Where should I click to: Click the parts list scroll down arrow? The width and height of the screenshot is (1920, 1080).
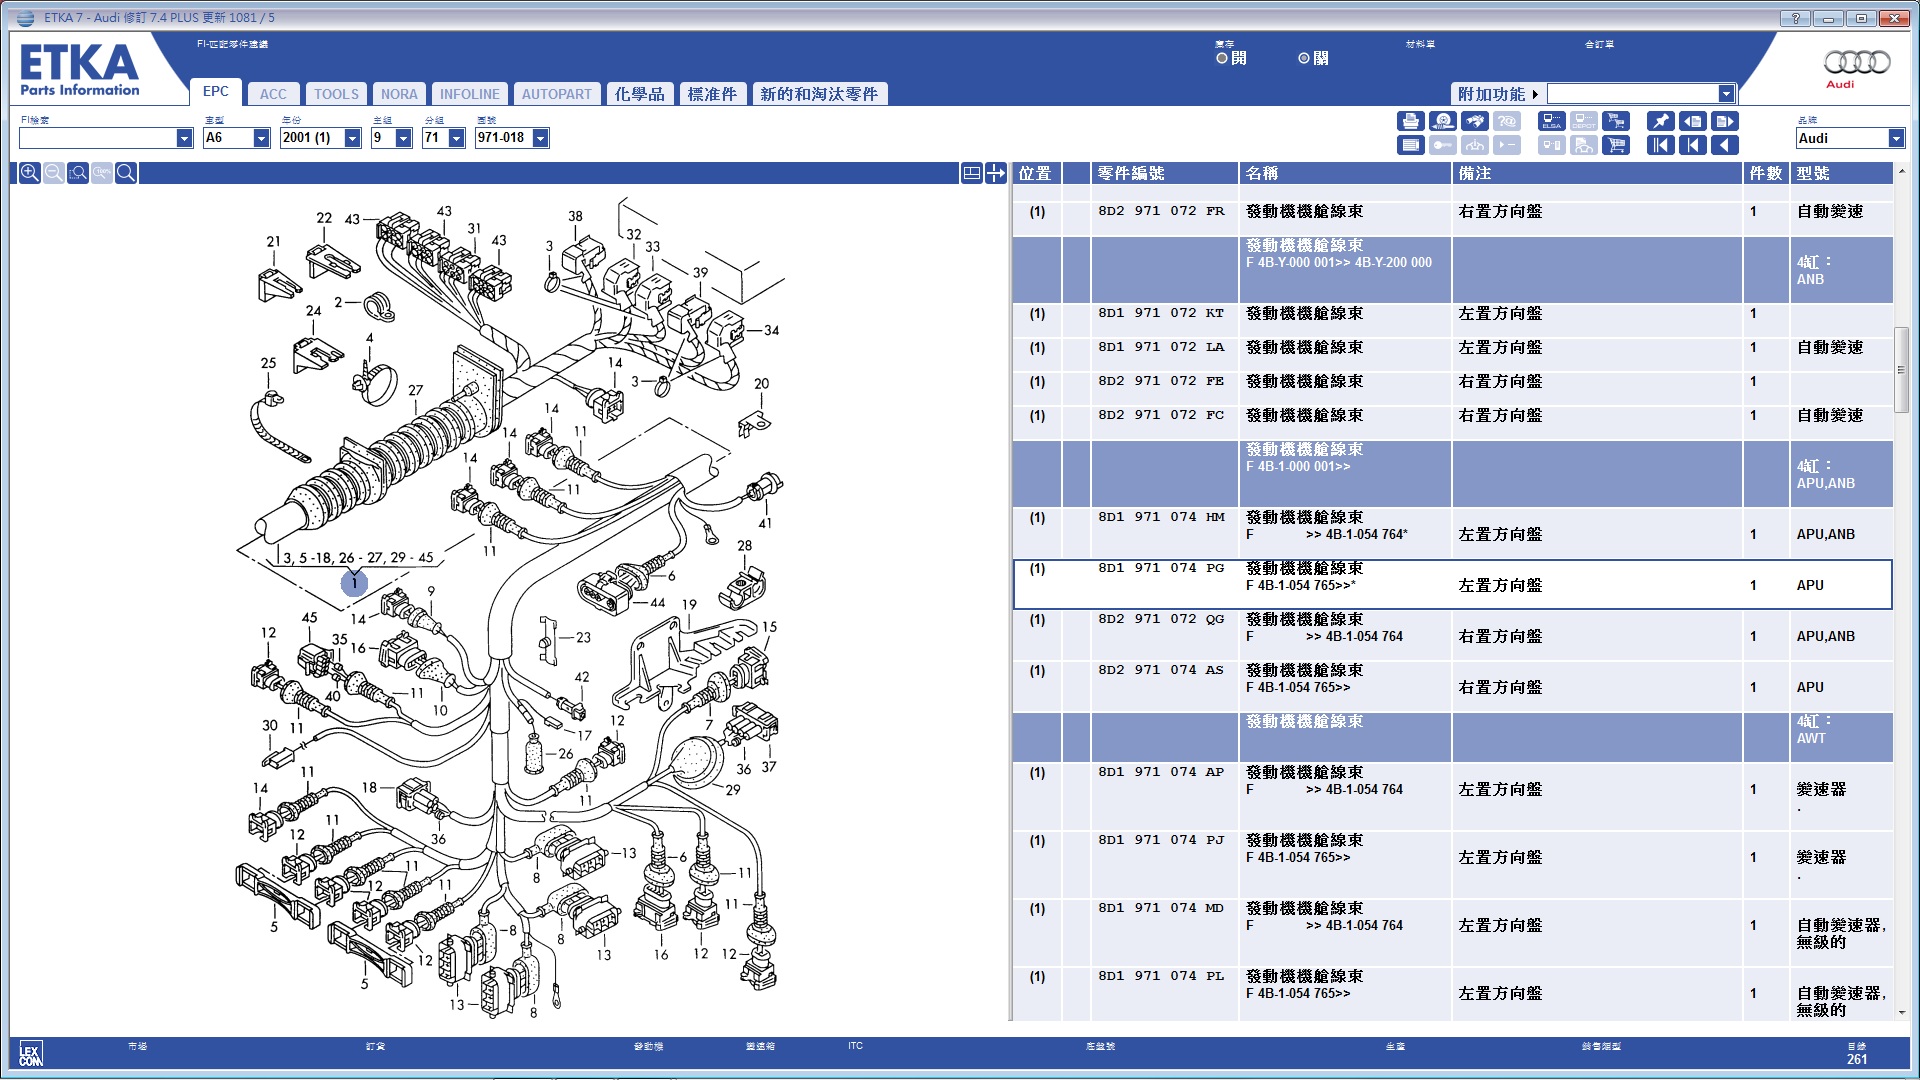click(x=1901, y=1012)
